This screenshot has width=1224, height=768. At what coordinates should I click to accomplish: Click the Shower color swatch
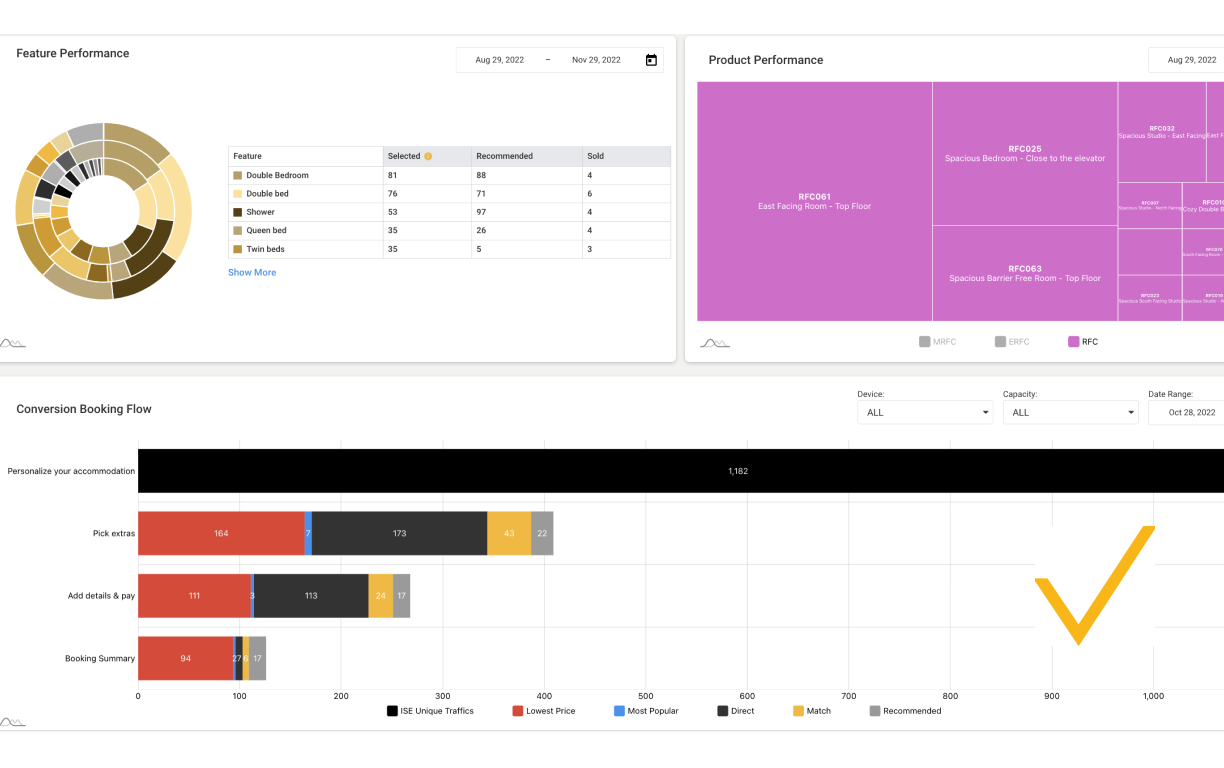pos(237,212)
